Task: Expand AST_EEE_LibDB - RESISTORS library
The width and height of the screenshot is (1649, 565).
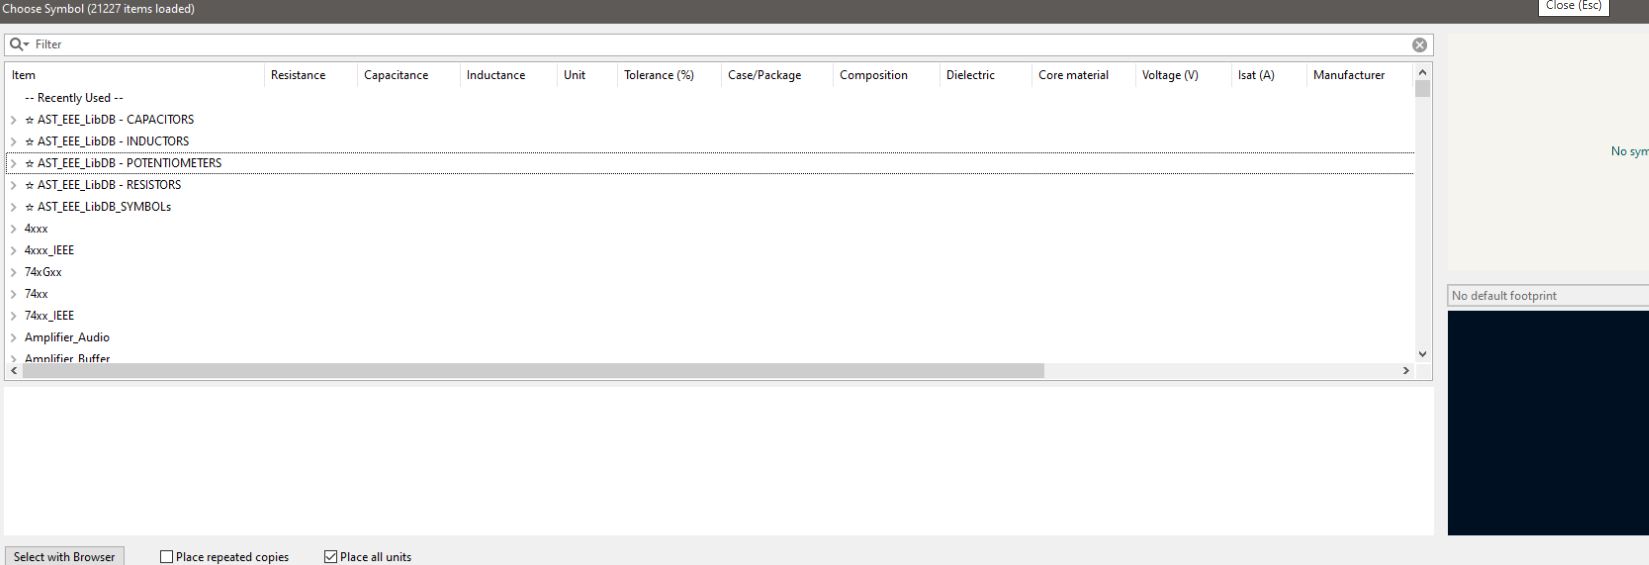Action: pyautogui.click(x=13, y=185)
